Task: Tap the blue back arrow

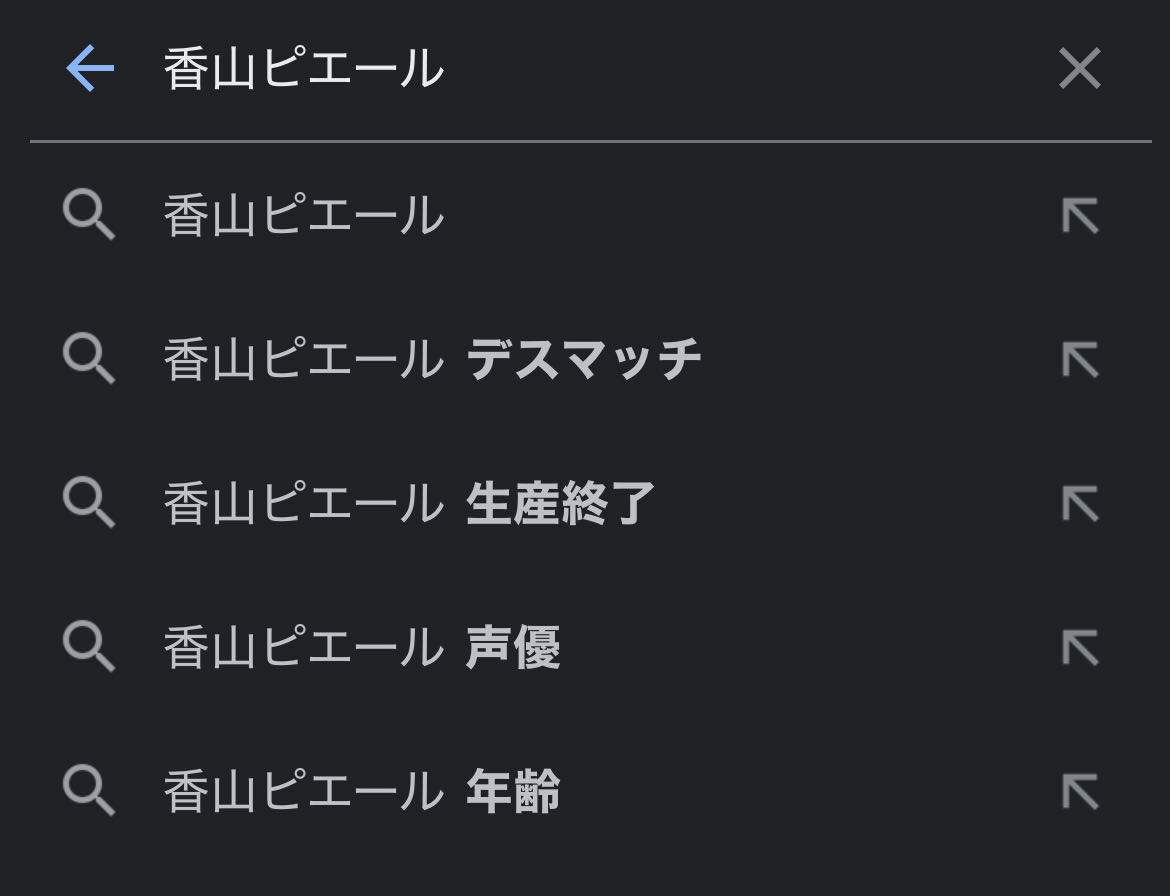Action: point(90,69)
